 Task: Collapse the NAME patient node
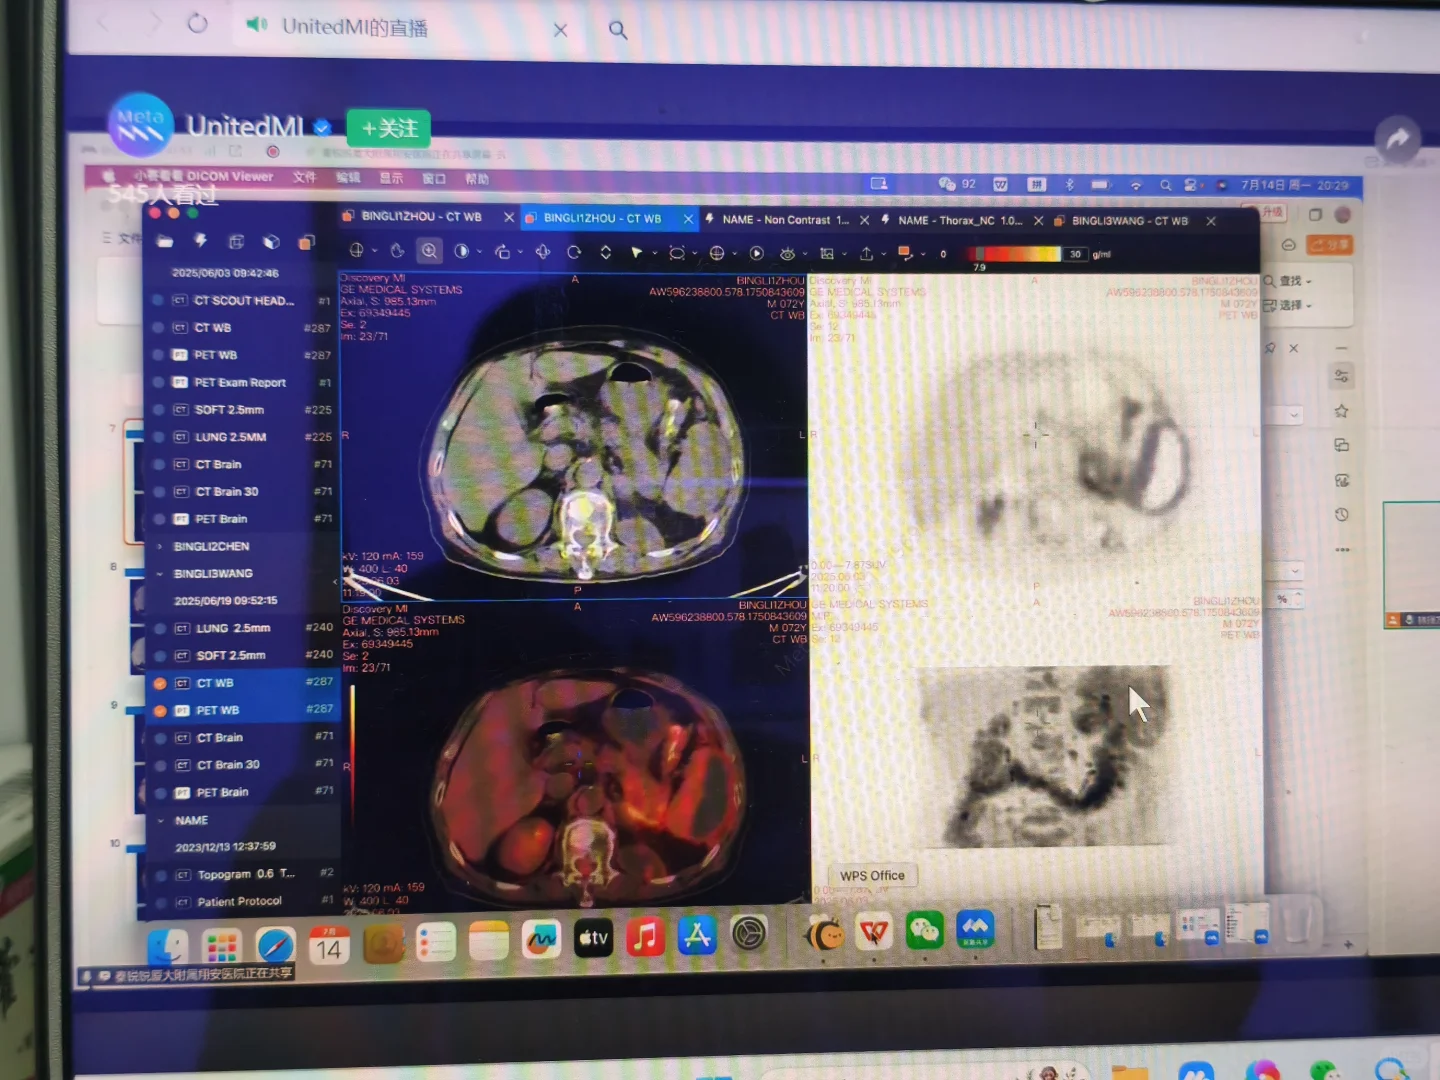pyautogui.click(x=161, y=820)
